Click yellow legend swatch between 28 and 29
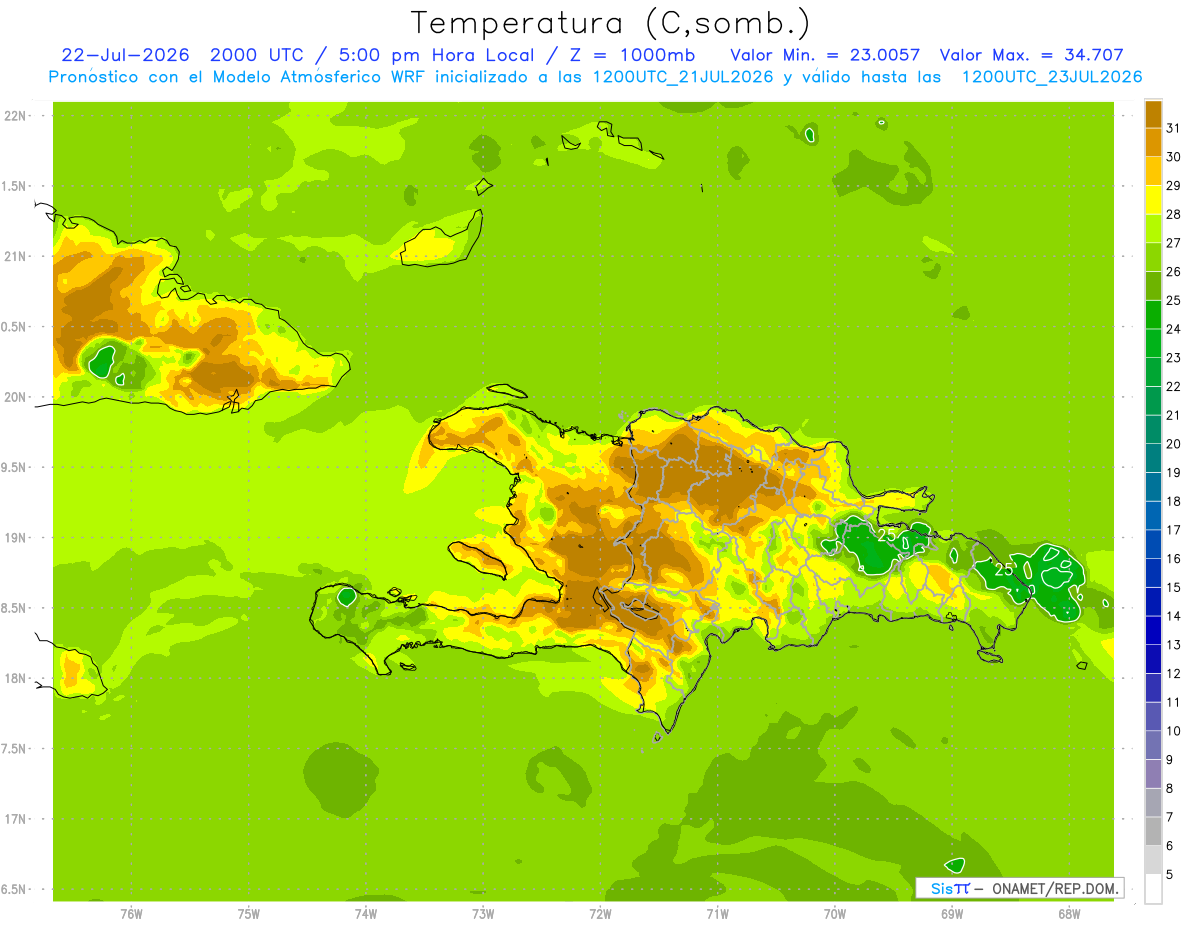The image size is (1200, 927). [x=1153, y=200]
